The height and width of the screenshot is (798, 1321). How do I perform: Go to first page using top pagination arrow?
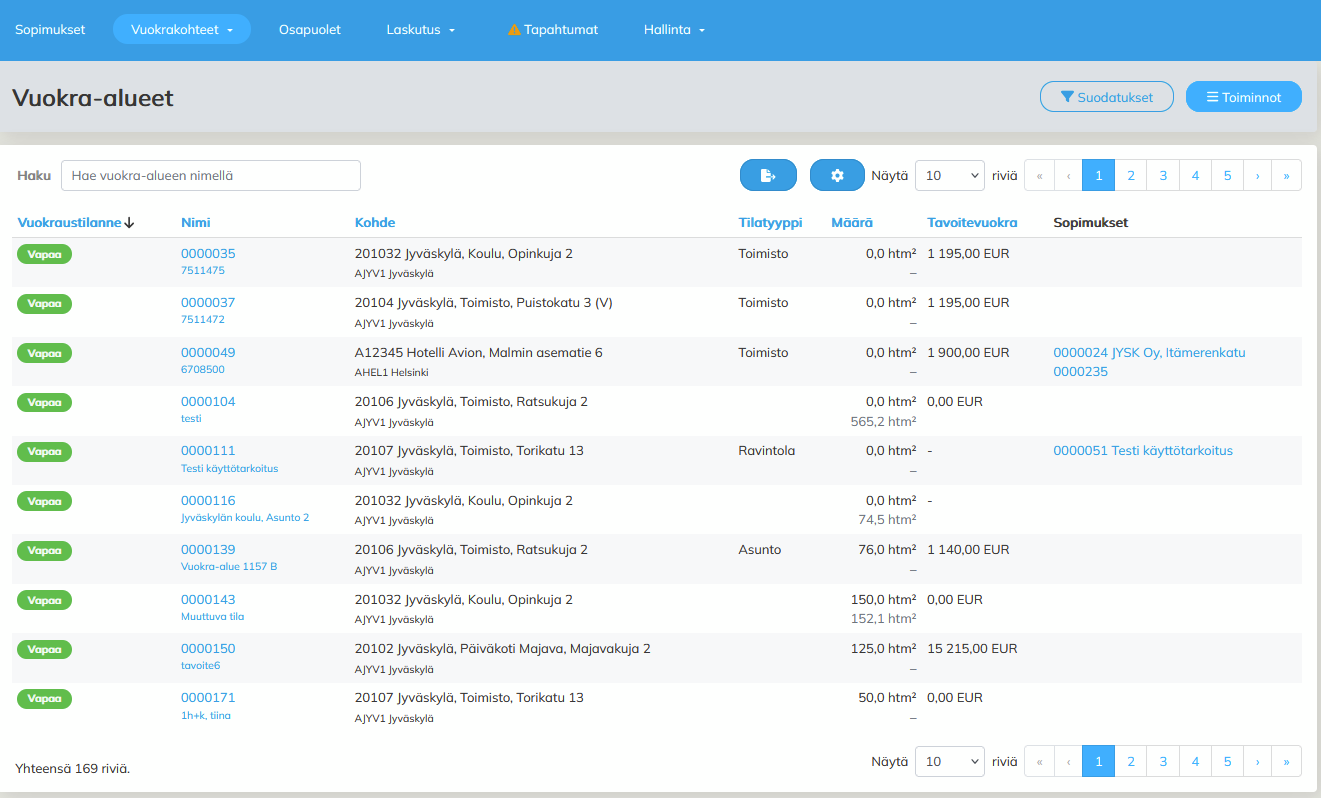1040,175
